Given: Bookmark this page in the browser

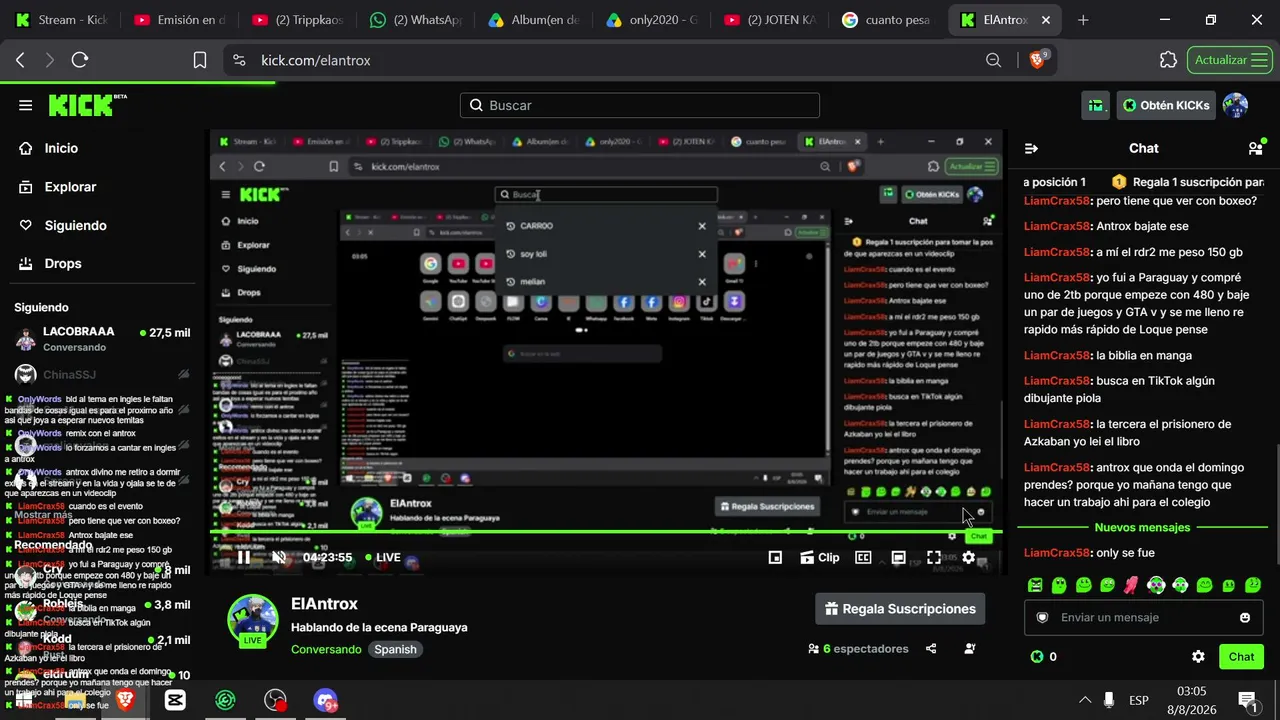Looking at the screenshot, I should (200, 60).
